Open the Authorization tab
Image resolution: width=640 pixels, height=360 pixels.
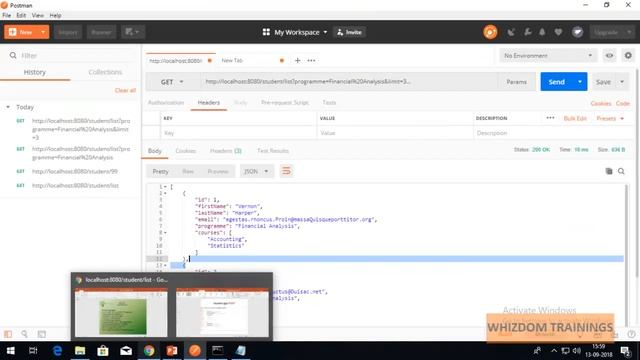[166, 102]
